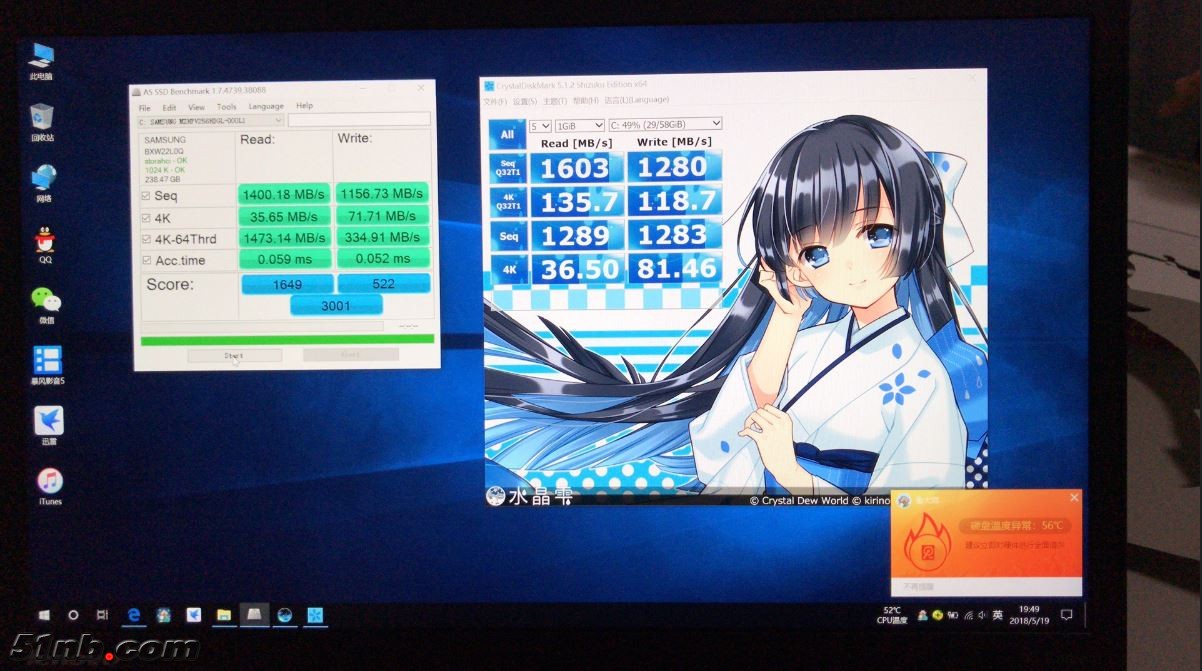
Task: Click the green benchmark progress bar
Action: click(287, 340)
